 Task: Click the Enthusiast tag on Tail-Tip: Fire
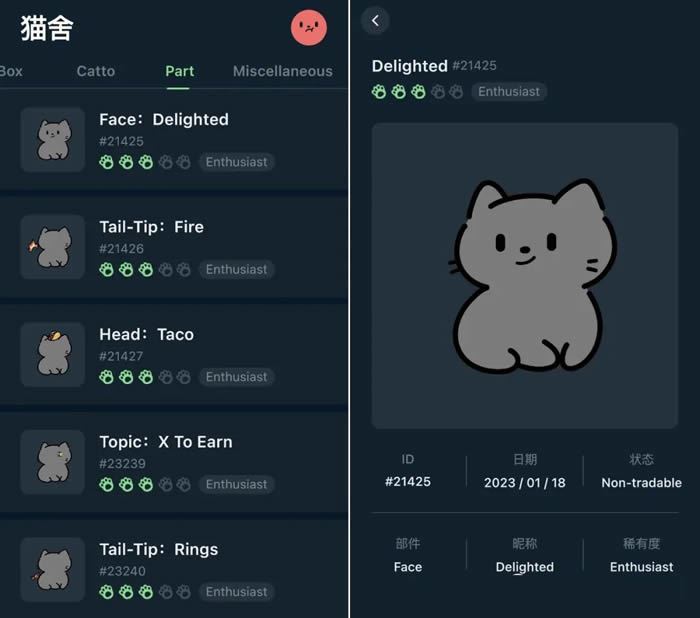click(x=236, y=270)
